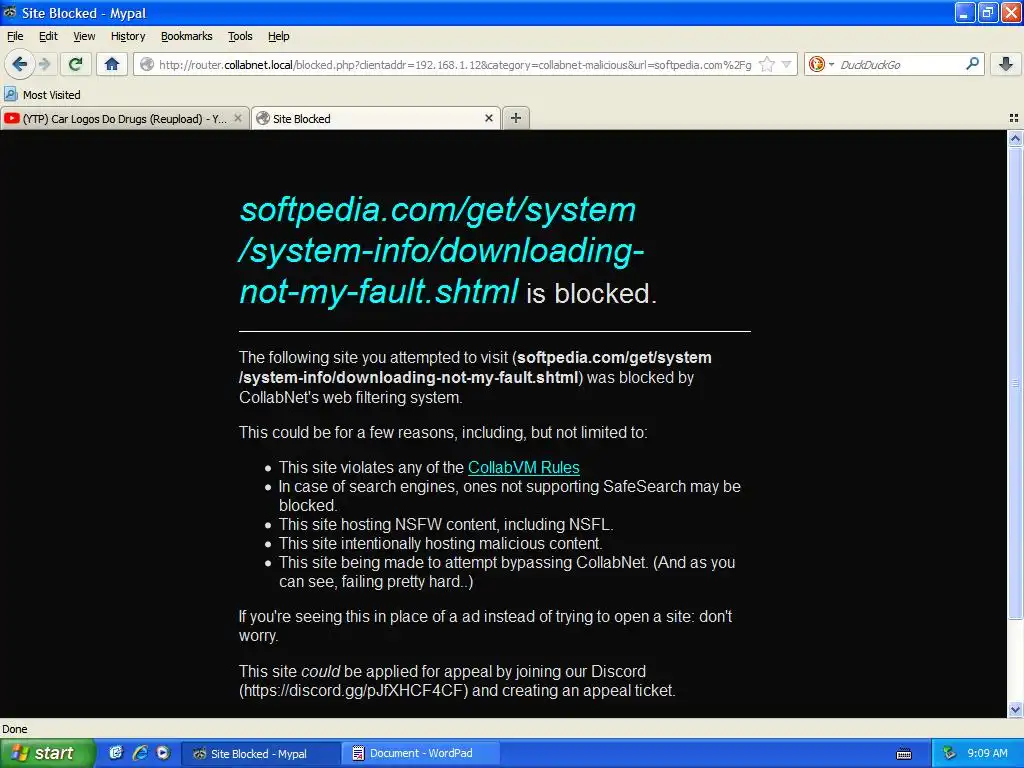The width and height of the screenshot is (1024, 768).
Task: Click the Discord invite URL text
Action: (x=353, y=690)
